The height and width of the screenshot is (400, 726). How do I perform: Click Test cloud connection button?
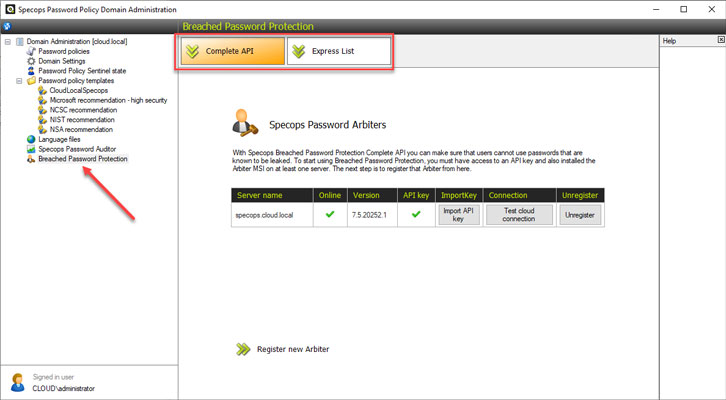pyautogui.click(x=519, y=213)
